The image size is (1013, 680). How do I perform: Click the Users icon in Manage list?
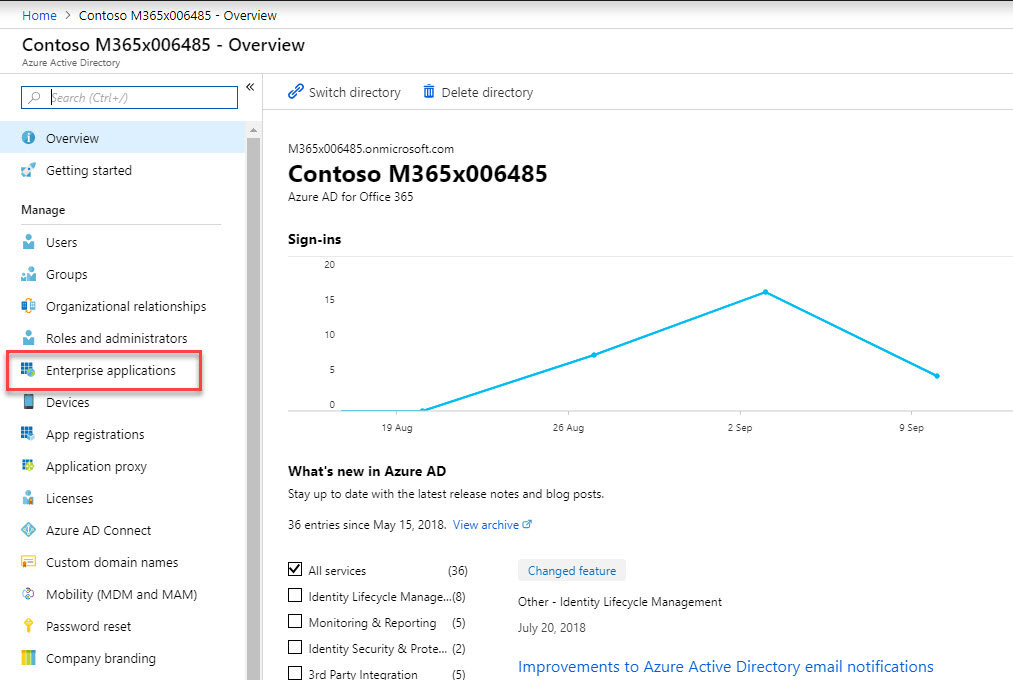[28, 242]
